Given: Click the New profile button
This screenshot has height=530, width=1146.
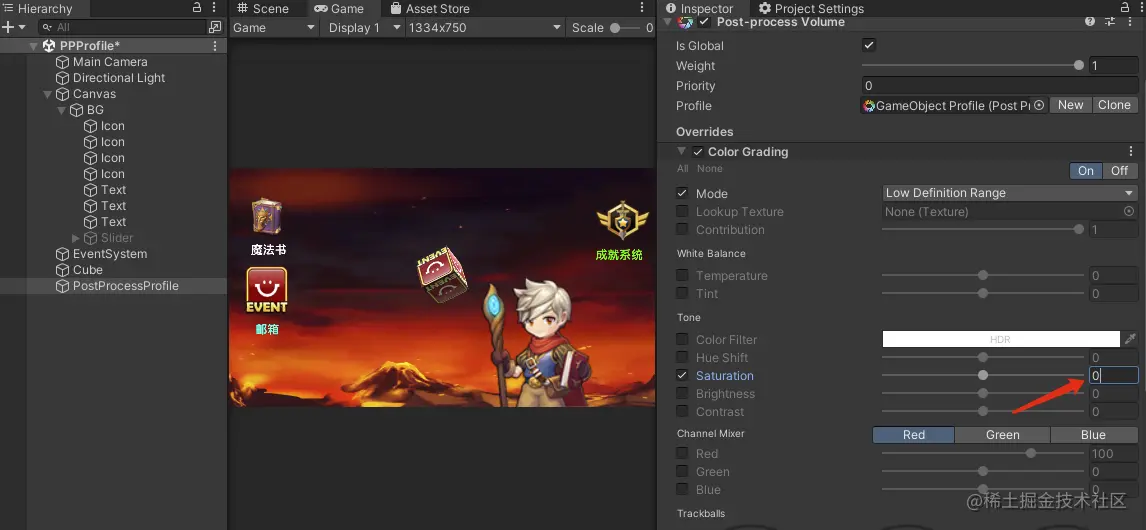Looking at the screenshot, I should [x=1071, y=105].
